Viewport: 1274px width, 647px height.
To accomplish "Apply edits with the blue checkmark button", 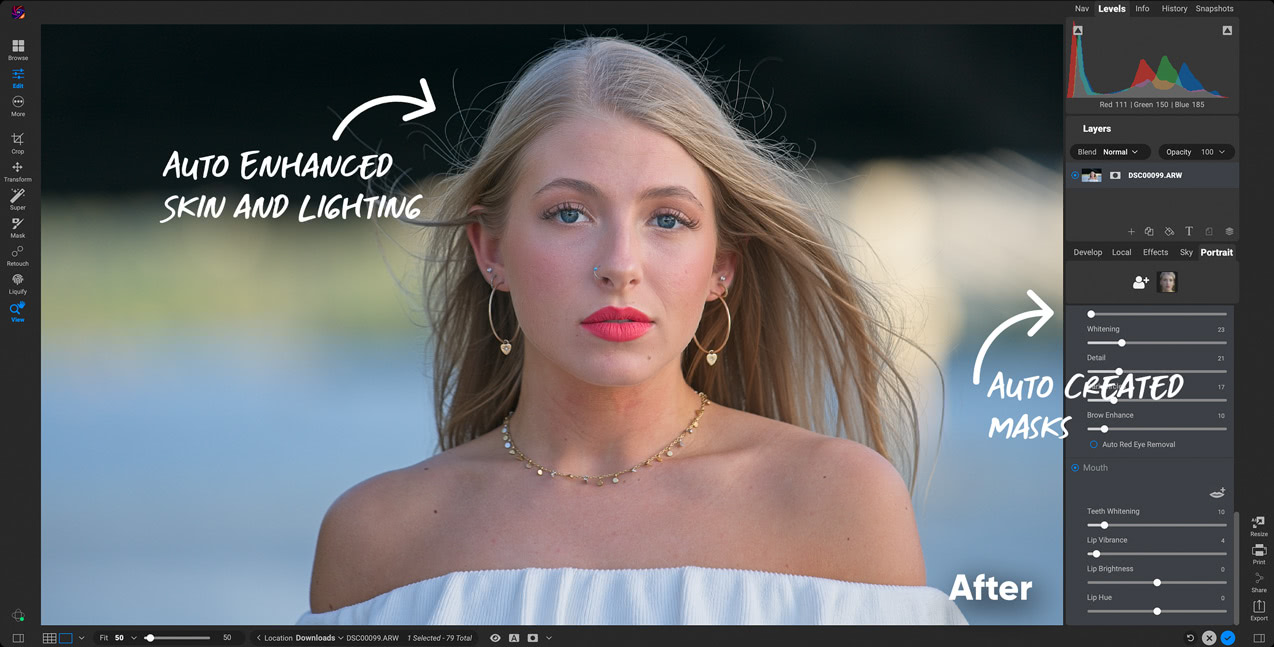I will tap(1228, 638).
